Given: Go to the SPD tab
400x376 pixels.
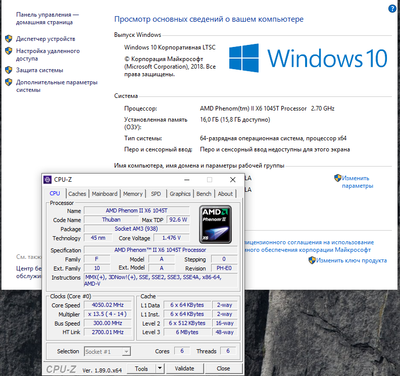Looking at the screenshot, I should pyautogui.click(x=156, y=194).
